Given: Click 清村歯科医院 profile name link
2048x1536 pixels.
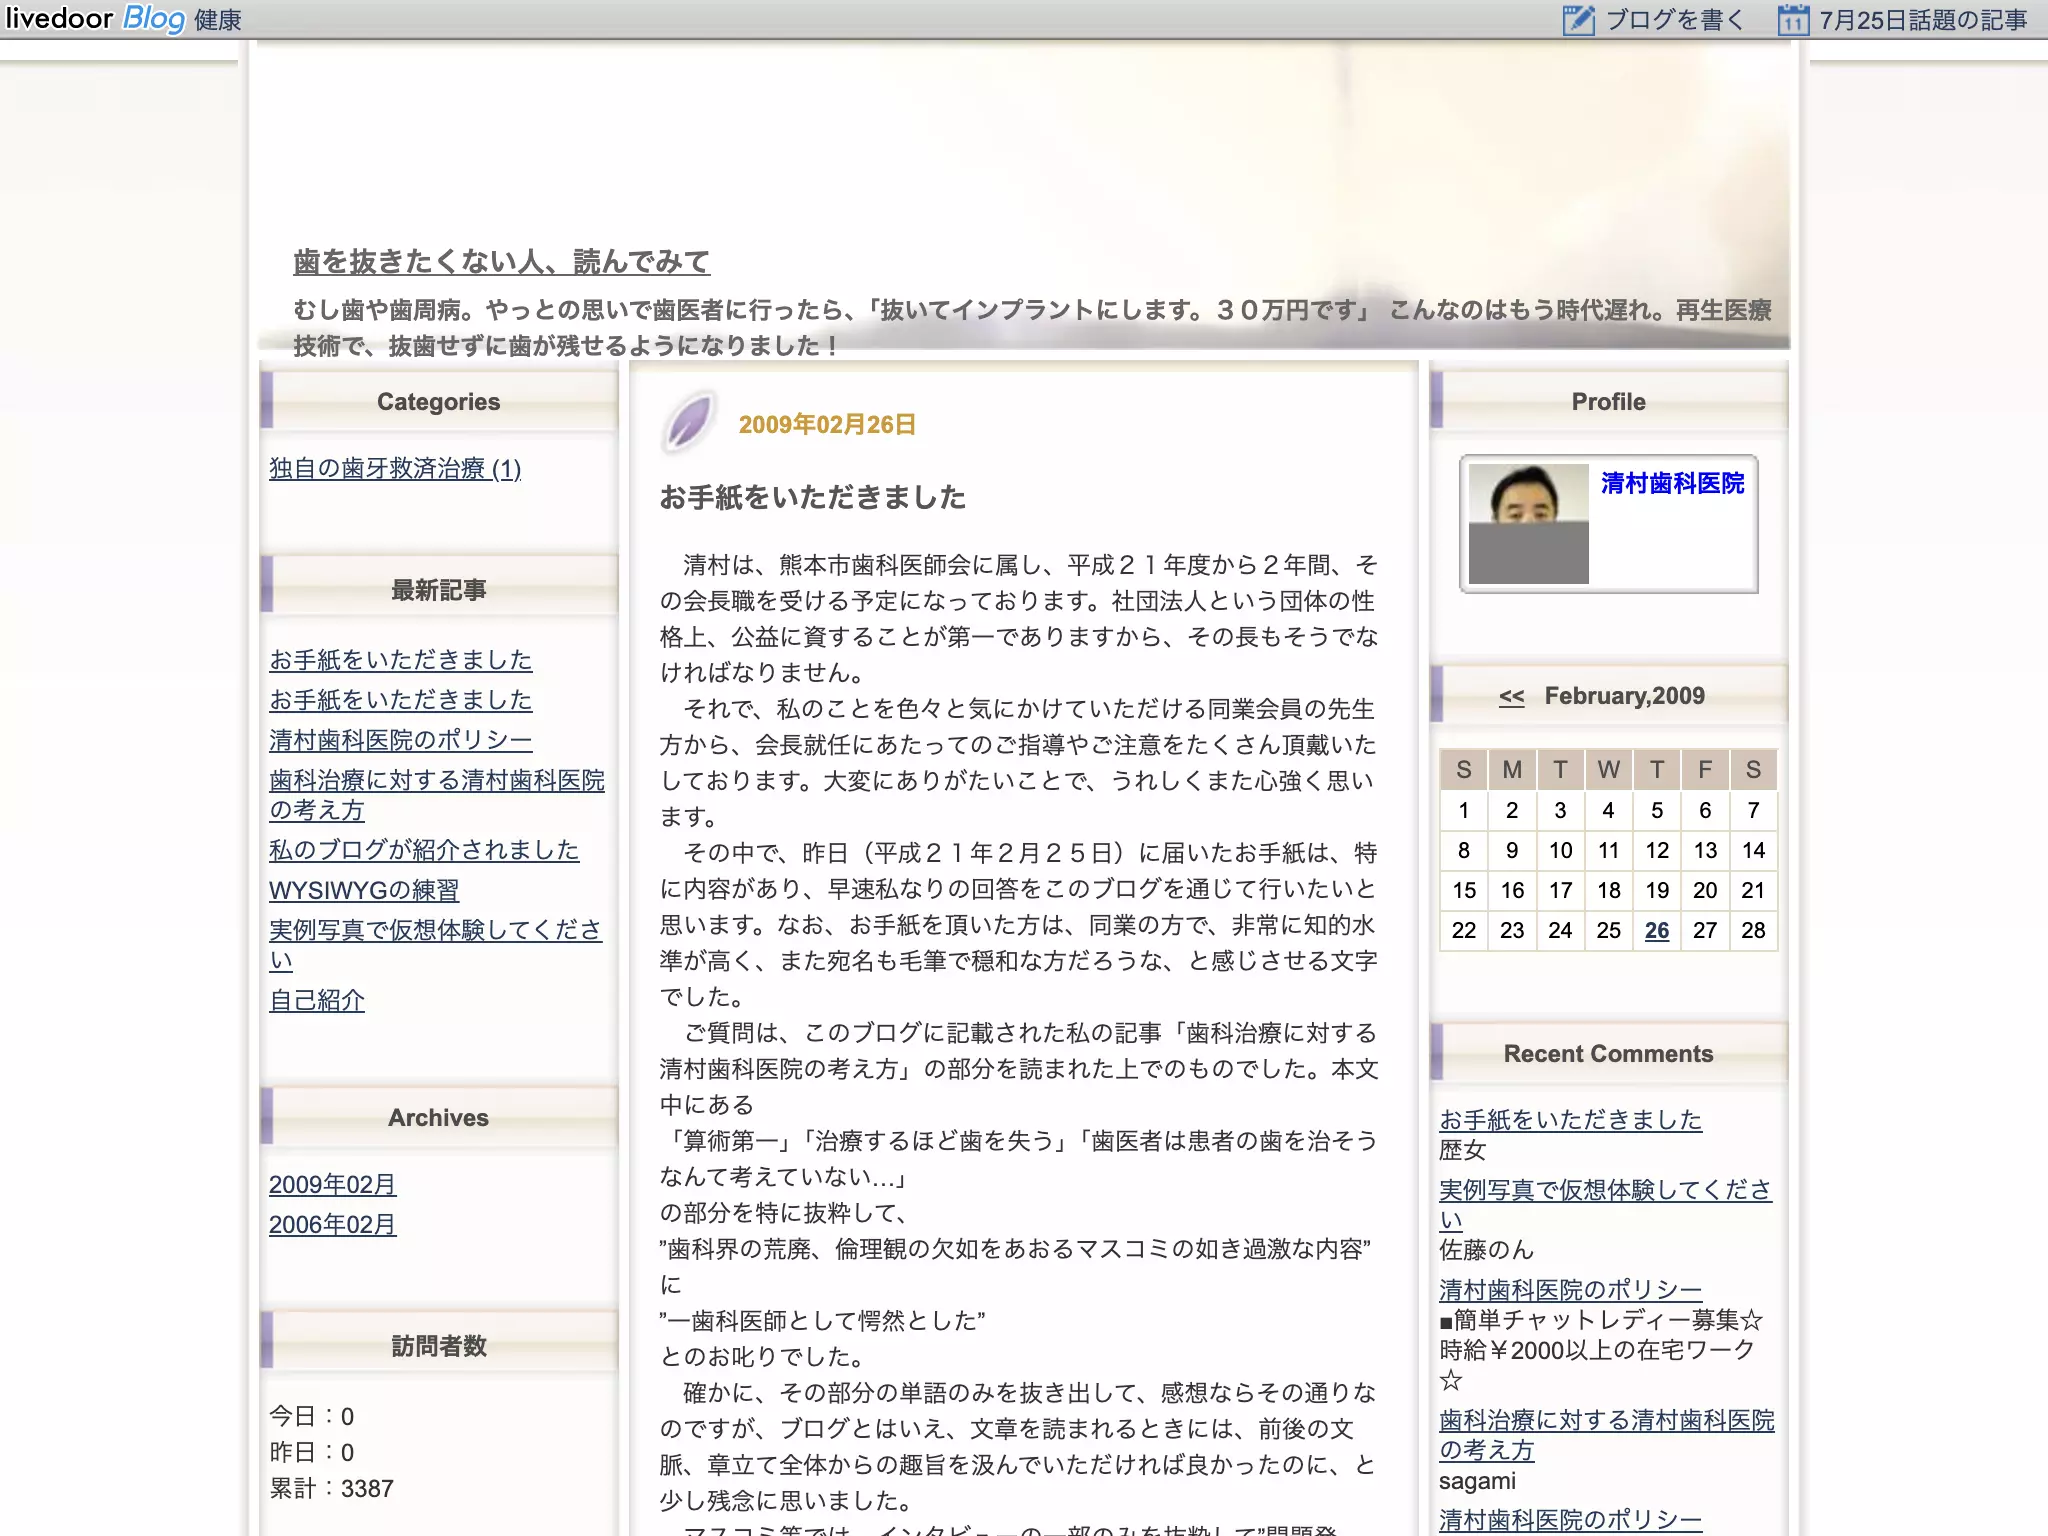Looking at the screenshot, I should (x=1672, y=483).
